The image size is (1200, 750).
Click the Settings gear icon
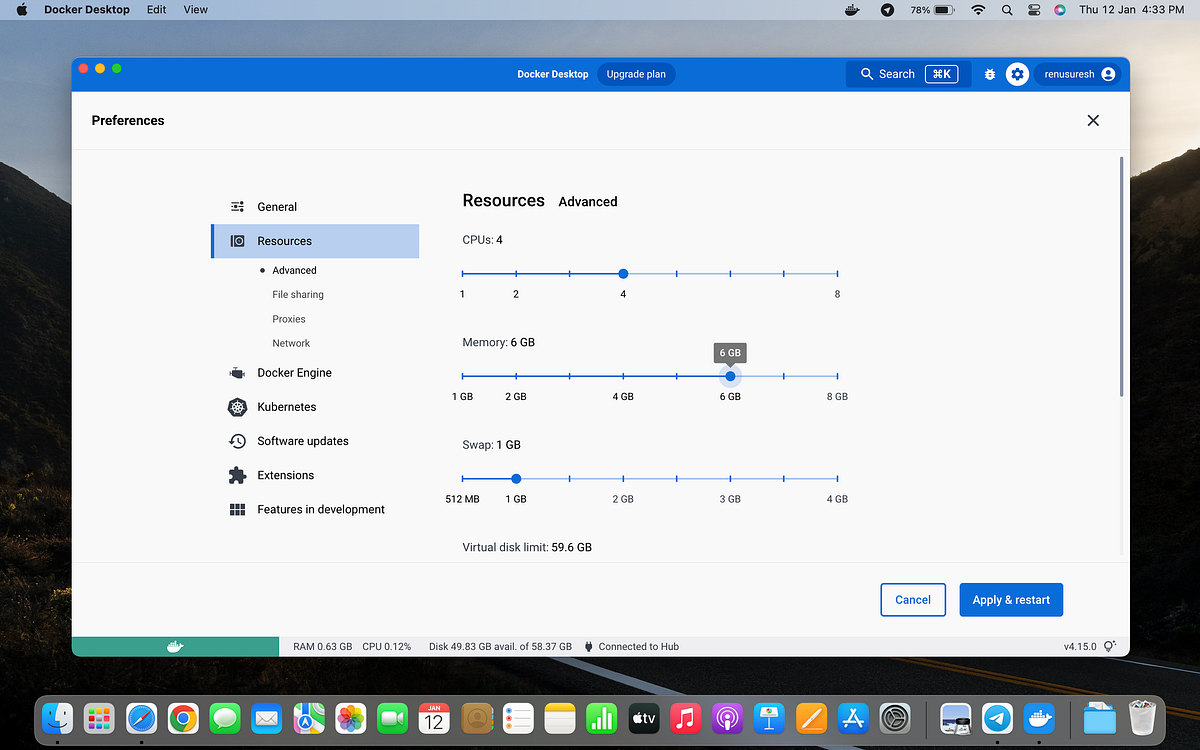(1017, 74)
